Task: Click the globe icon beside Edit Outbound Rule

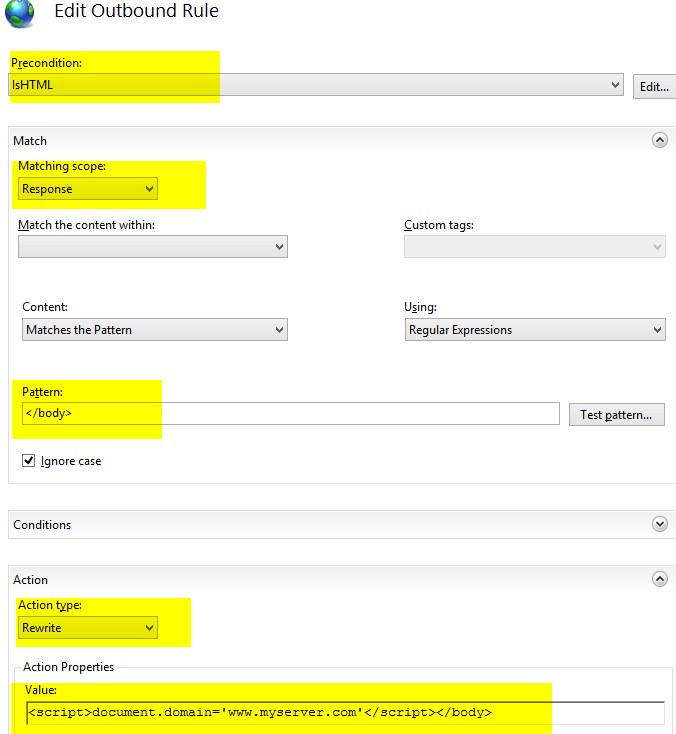Action: pos(20,12)
